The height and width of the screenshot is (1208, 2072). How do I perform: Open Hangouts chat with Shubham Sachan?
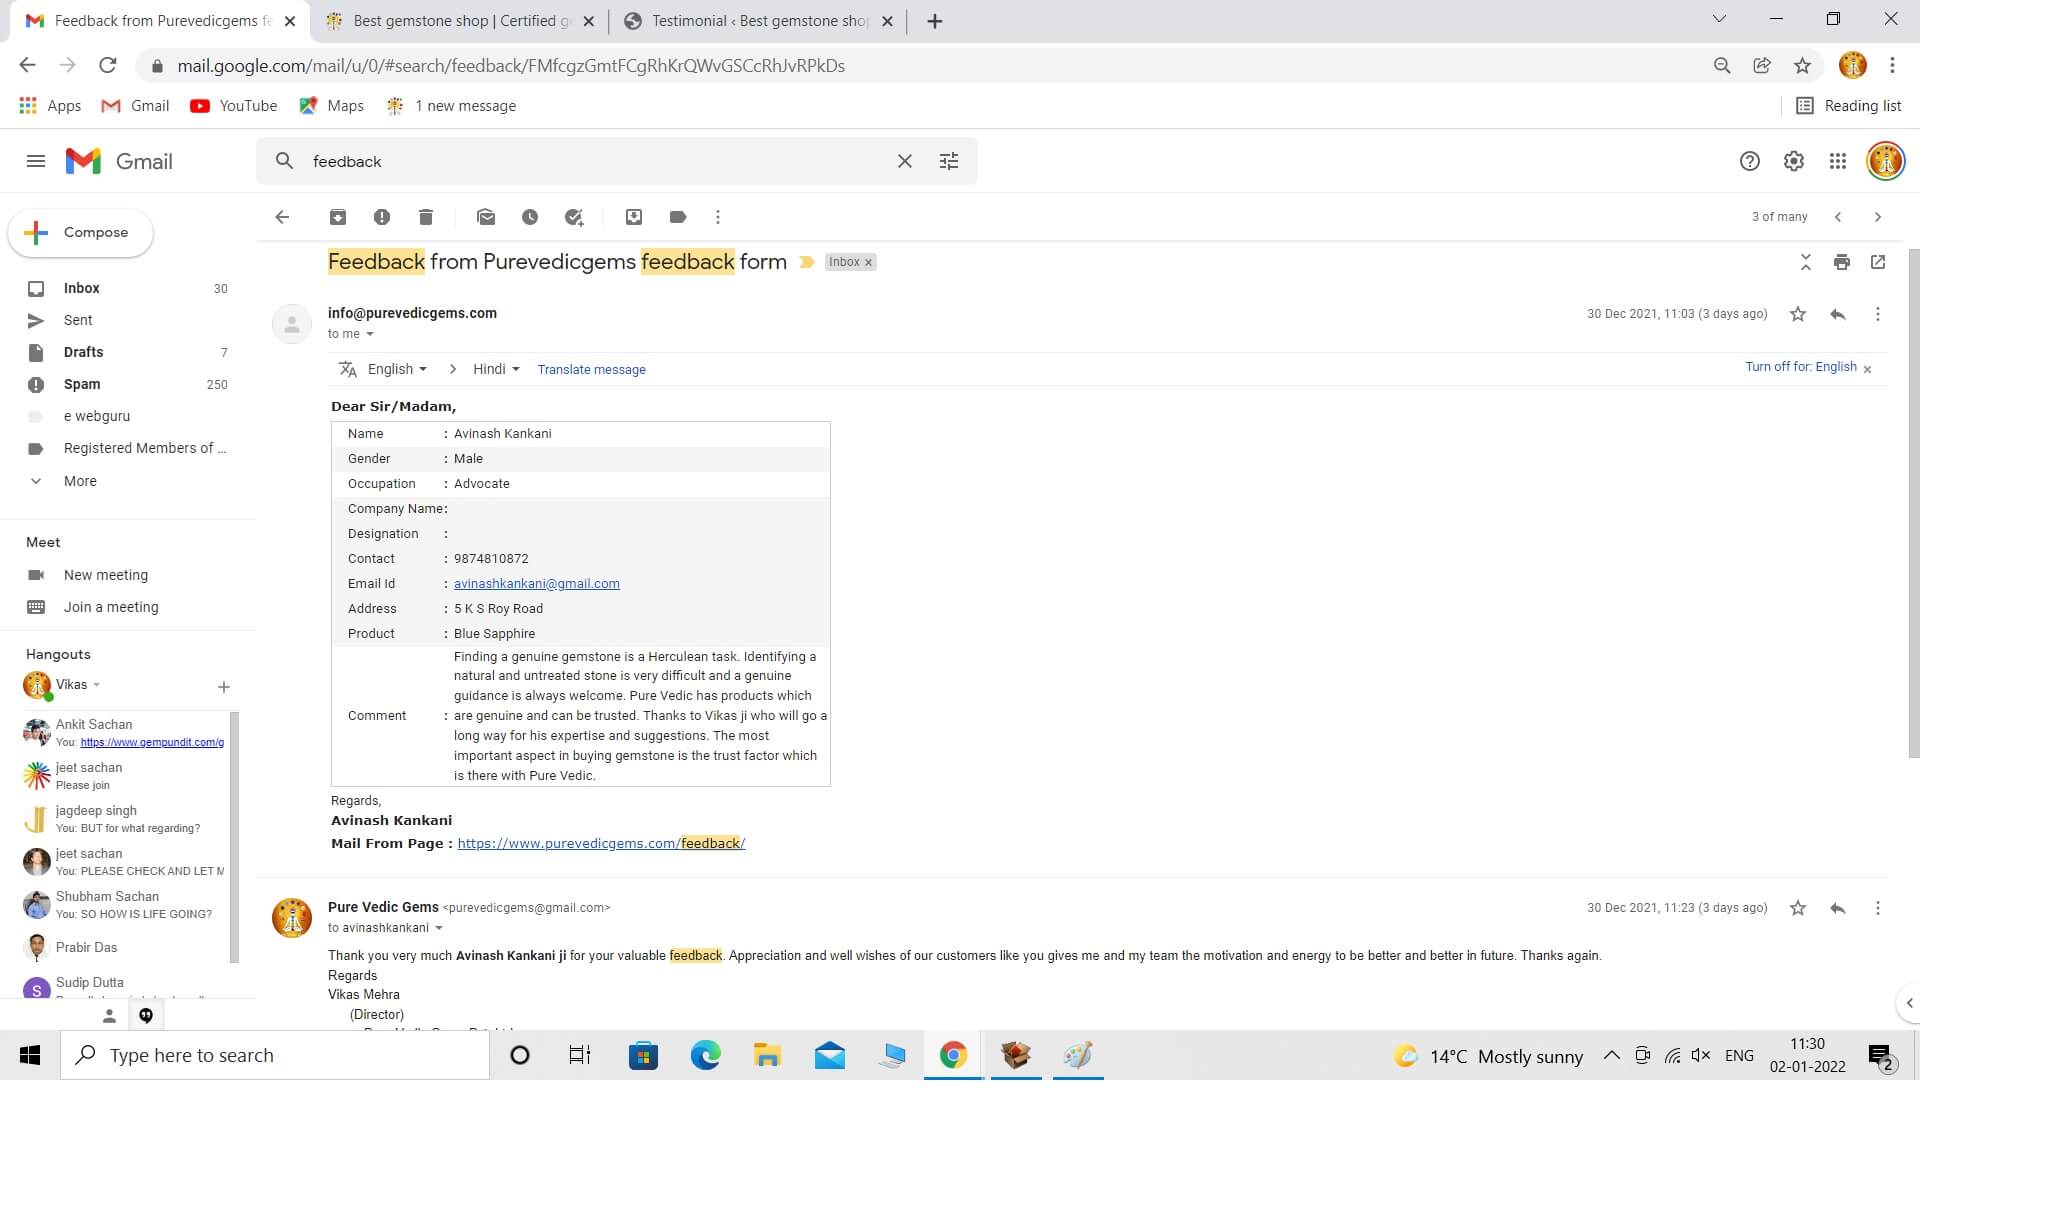pyautogui.click(x=124, y=905)
